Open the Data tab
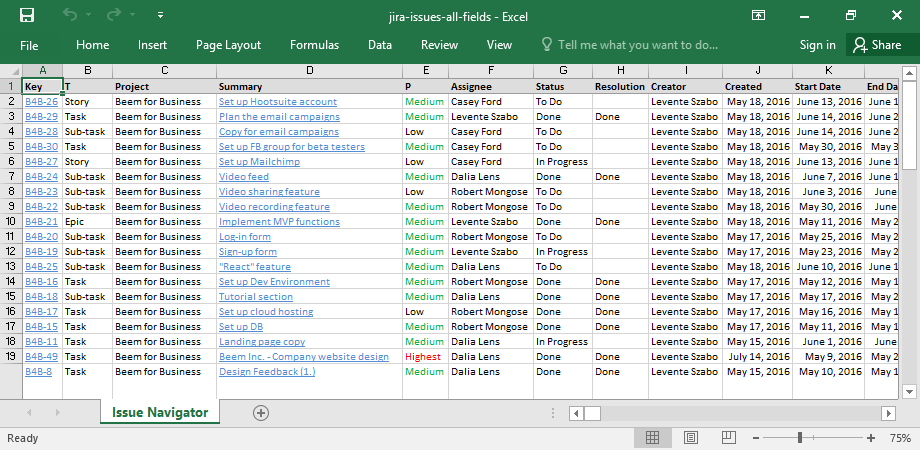This screenshot has height=450, width=920. click(380, 45)
